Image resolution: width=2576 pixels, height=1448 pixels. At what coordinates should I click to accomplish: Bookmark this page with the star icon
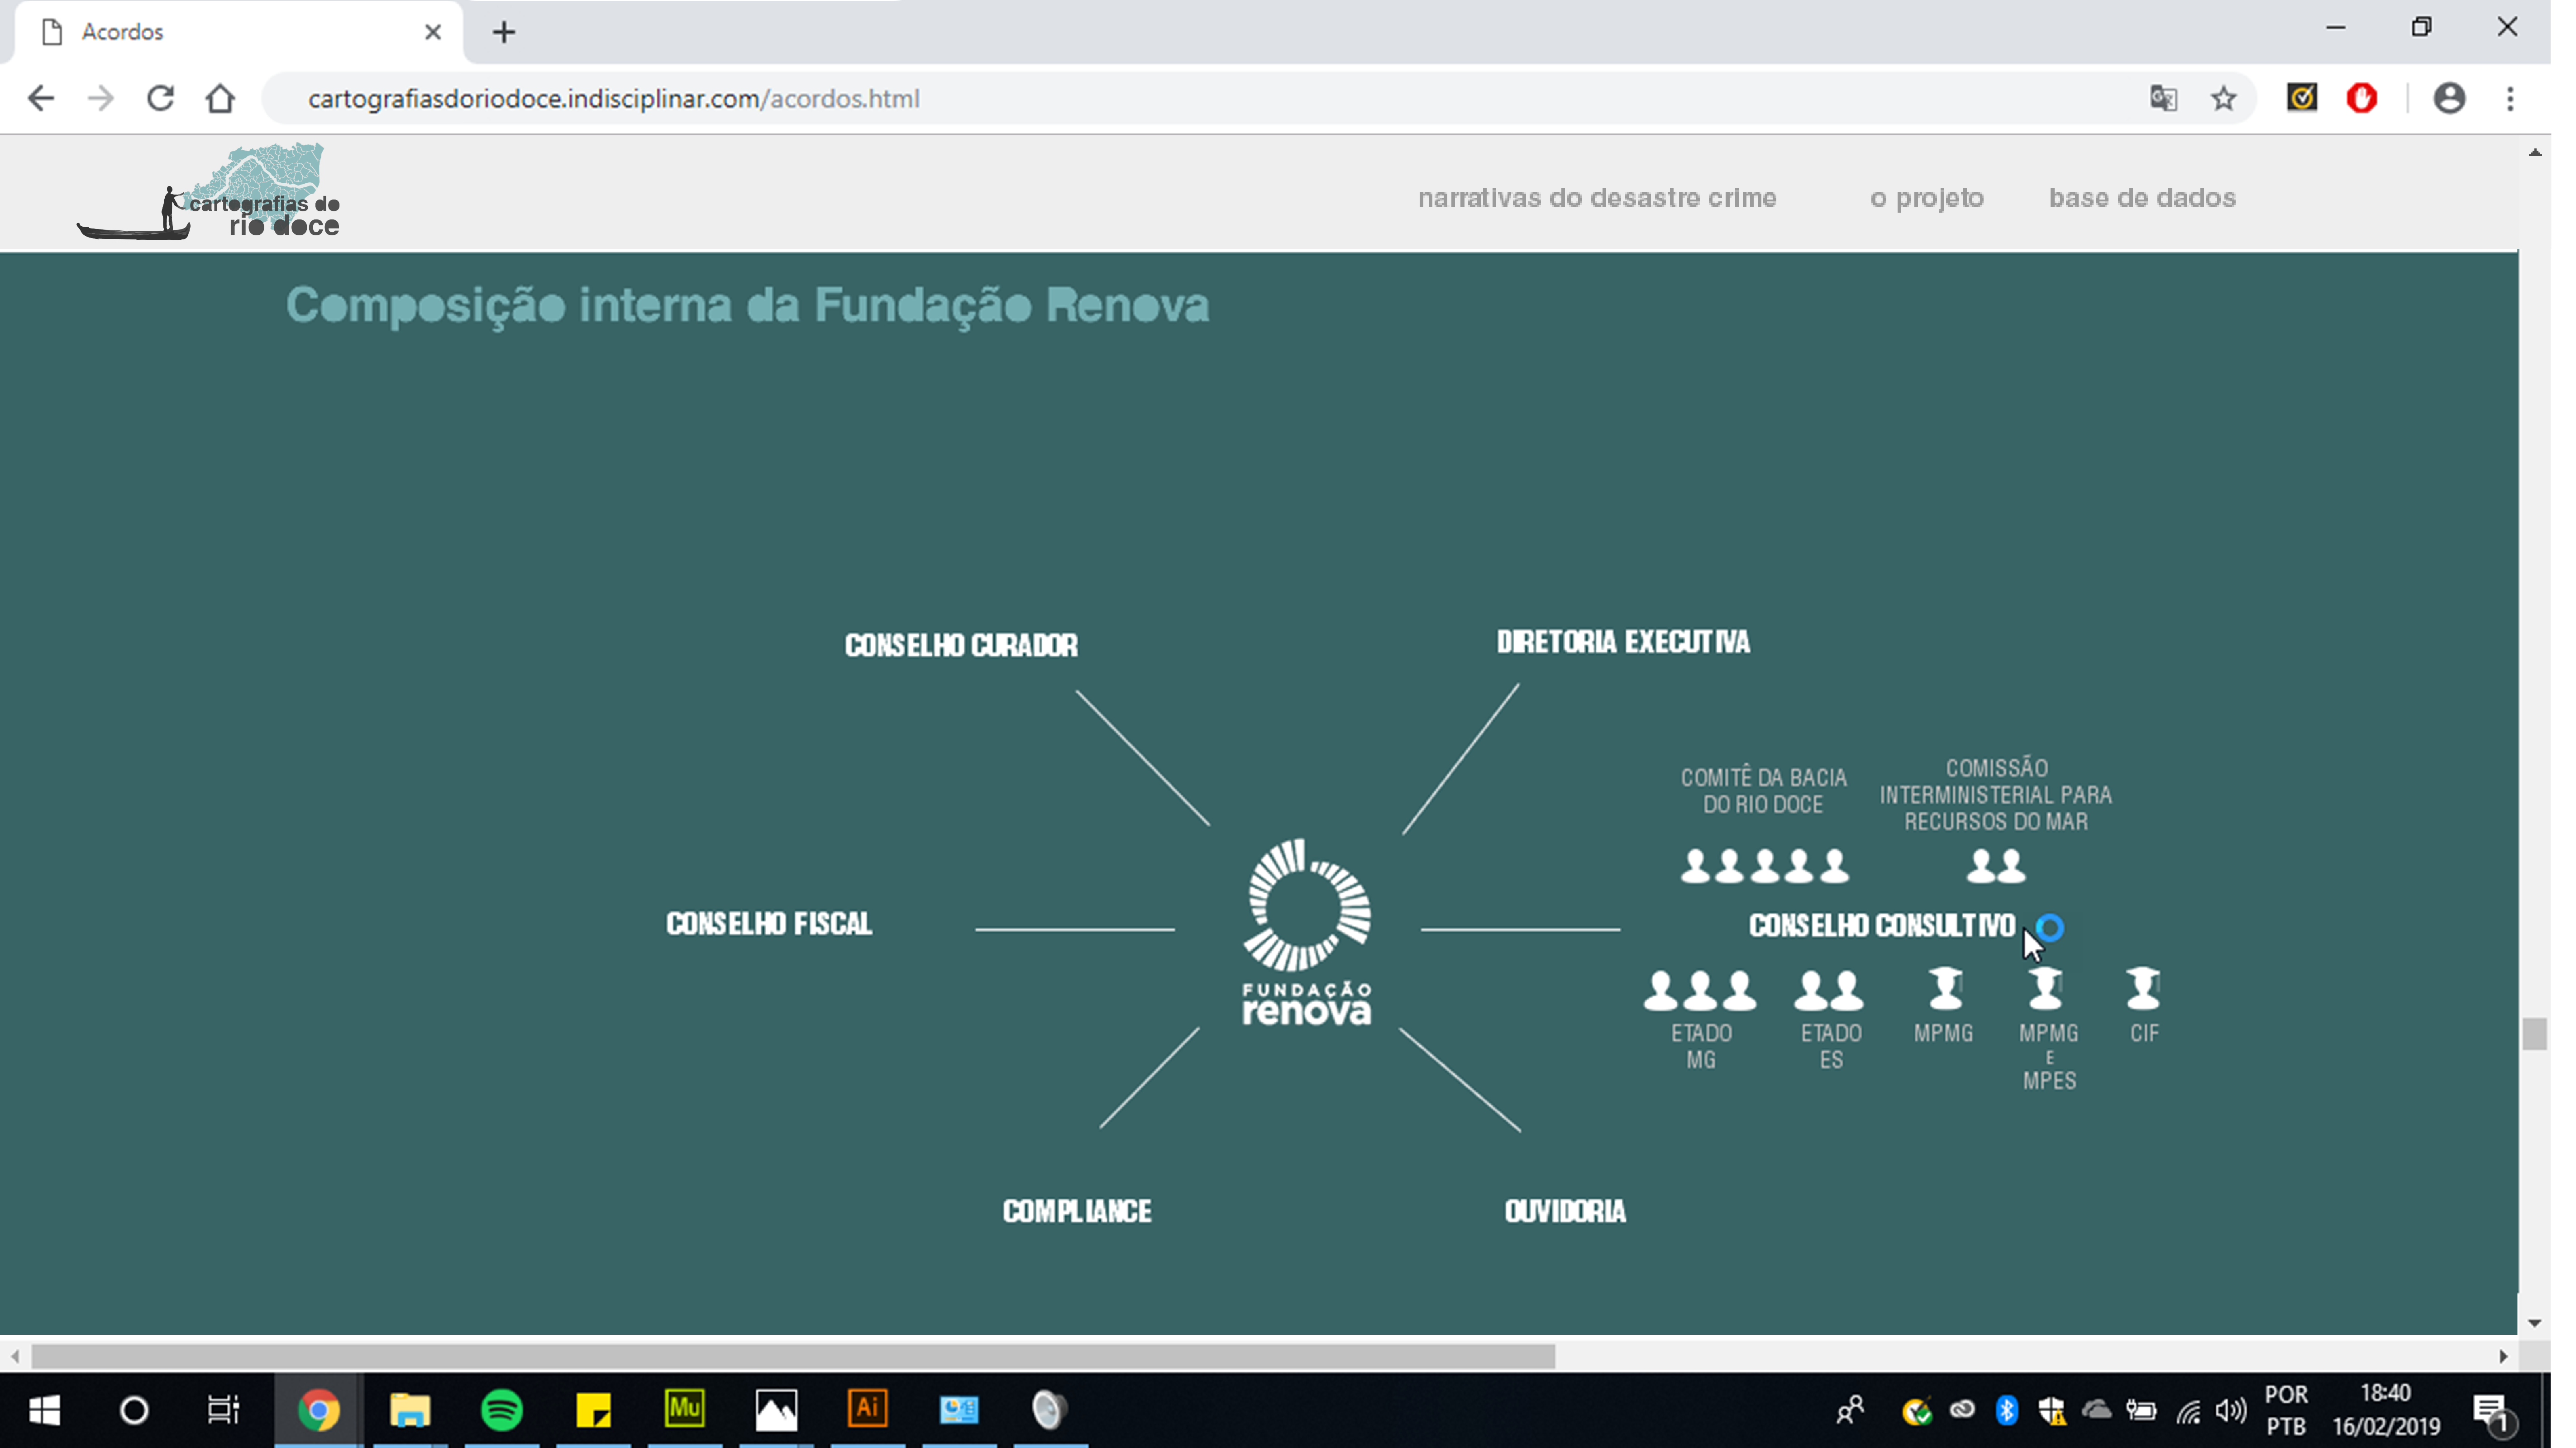2223,99
